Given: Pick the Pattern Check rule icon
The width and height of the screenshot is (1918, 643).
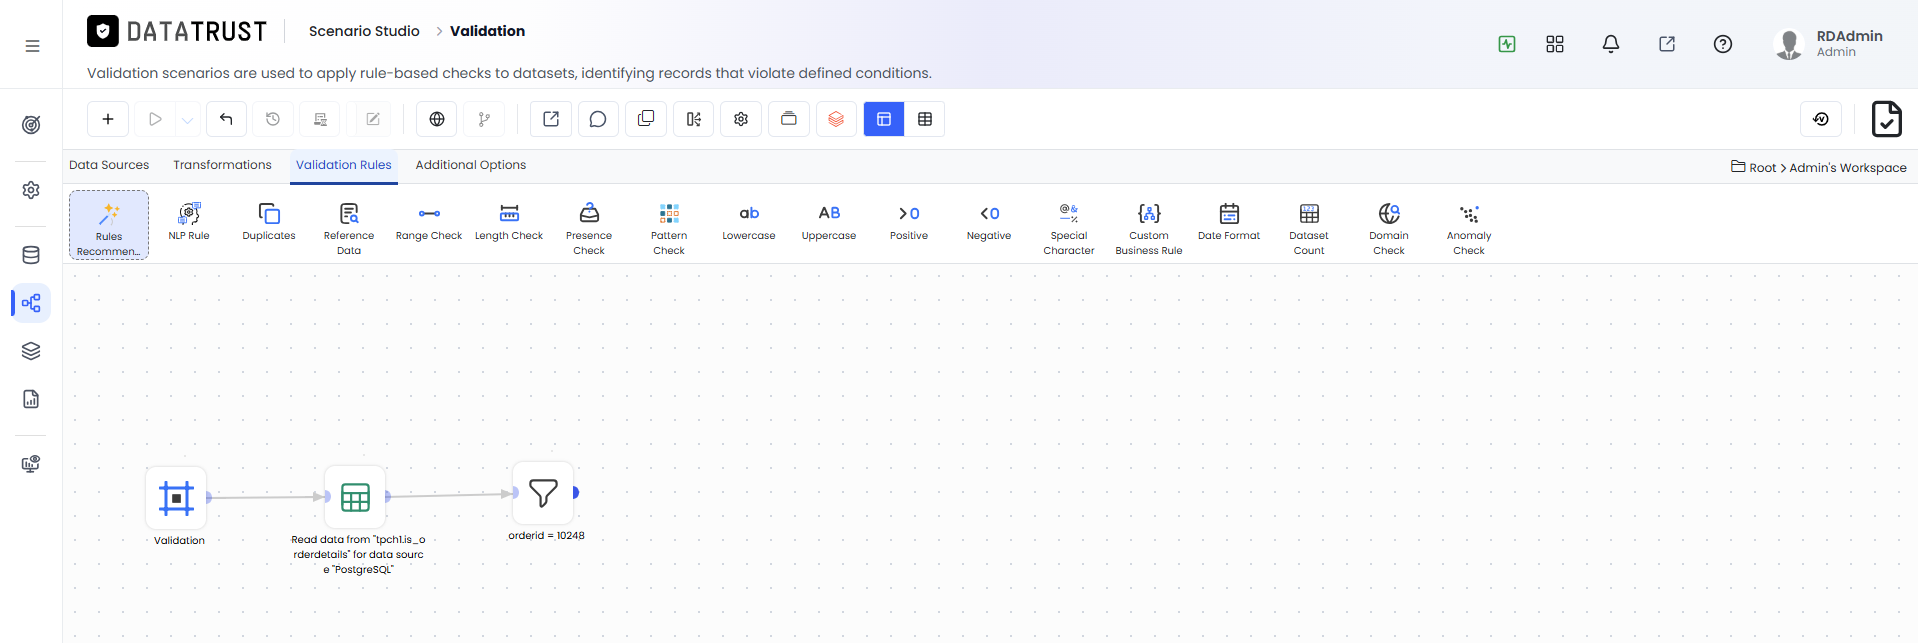Looking at the screenshot, I should [x=669, y=213].
